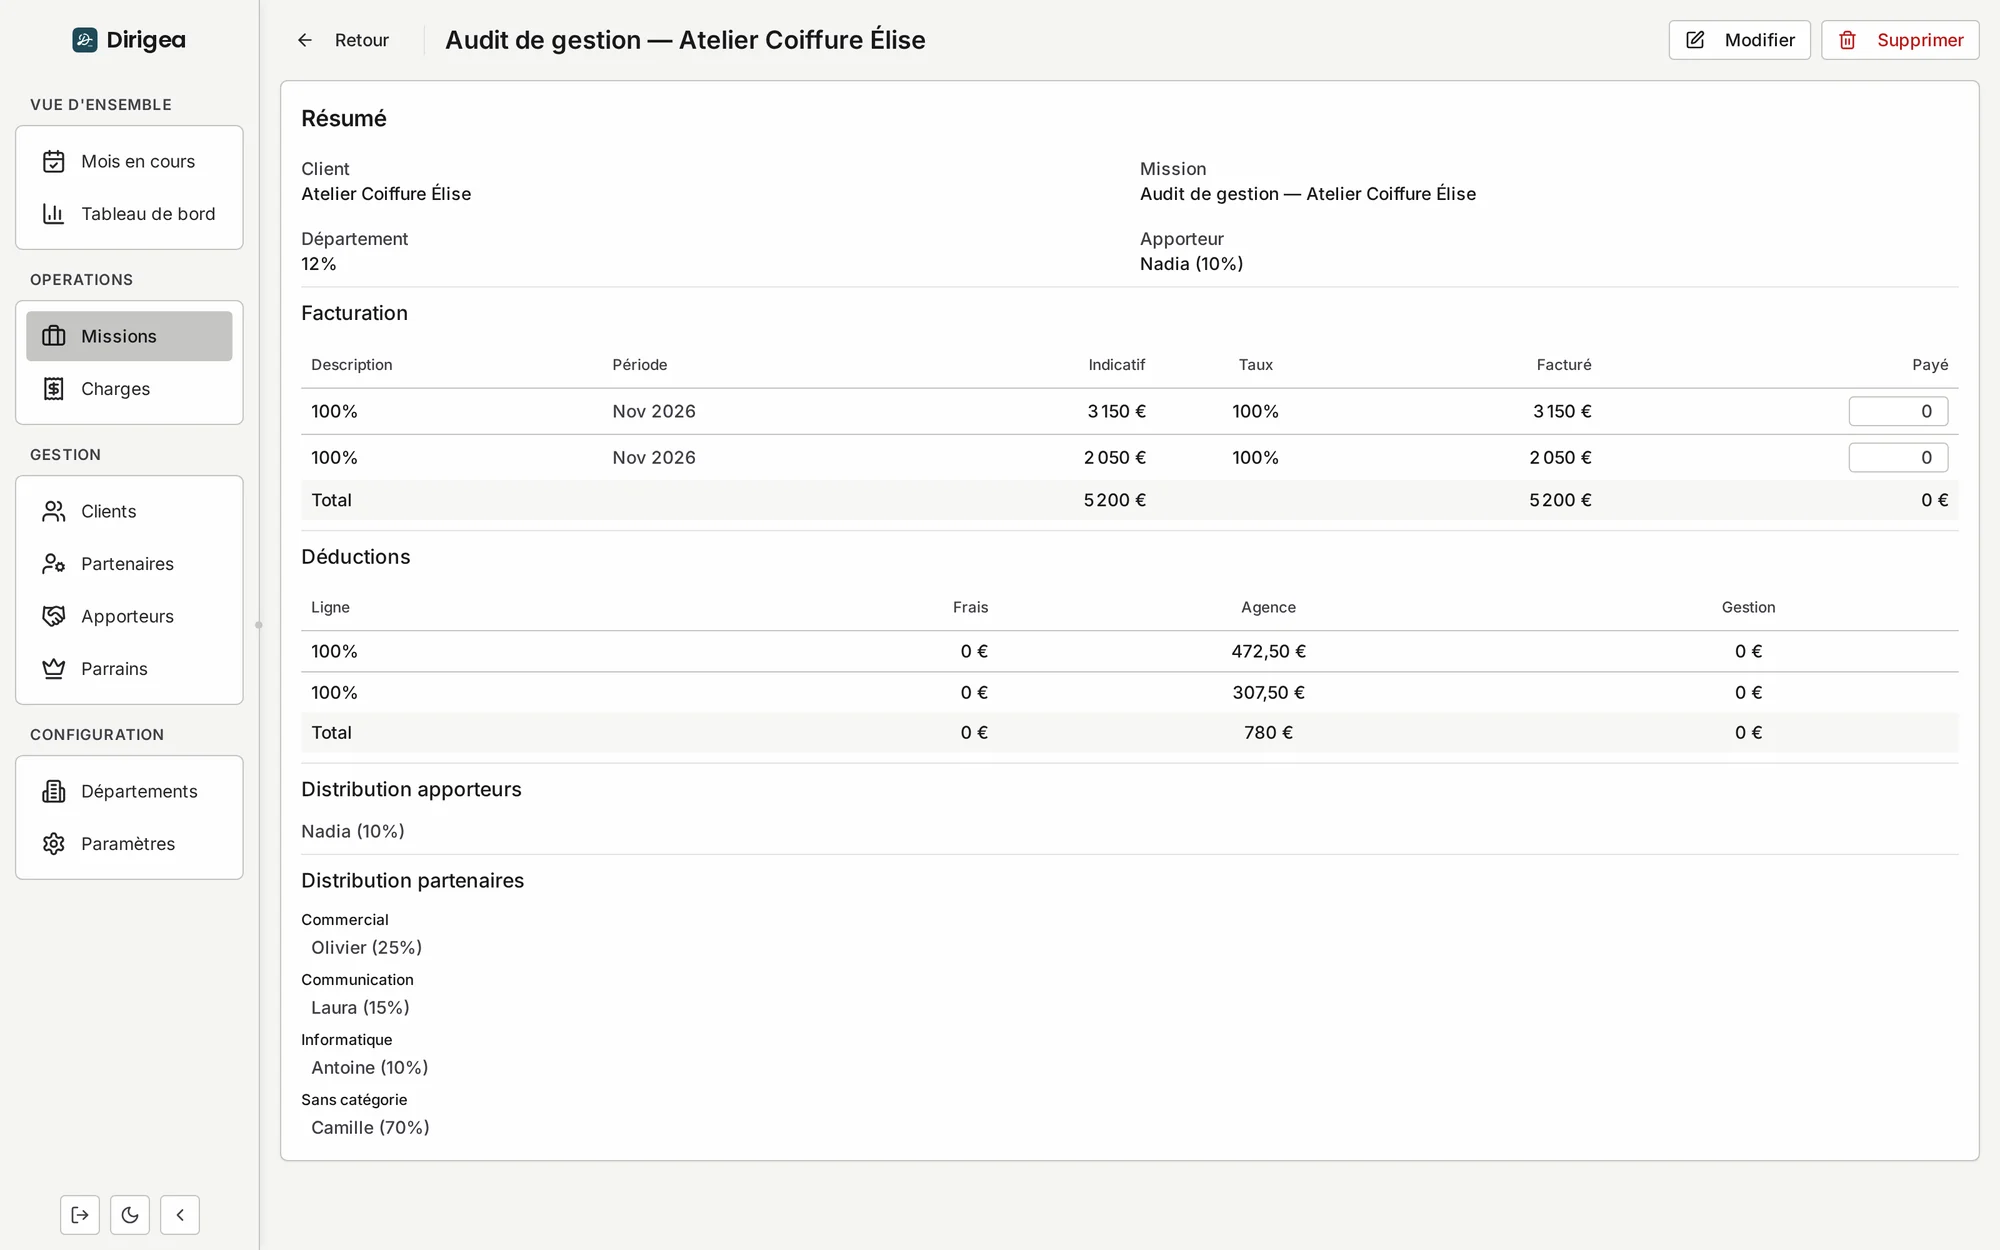Click the Parrains crown icon
The height and width of the screenshot is (1250, 2000).
54,669
